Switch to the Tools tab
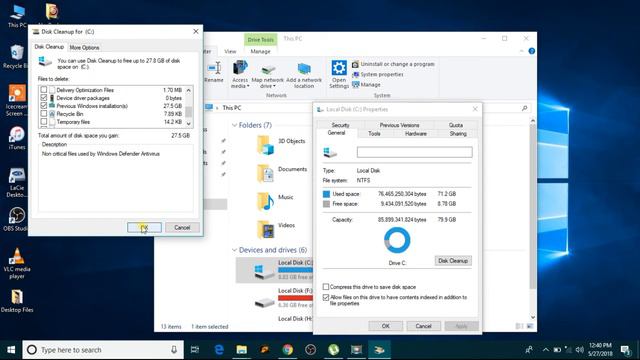This screenshot has height=360, width=640. point(374,133)
